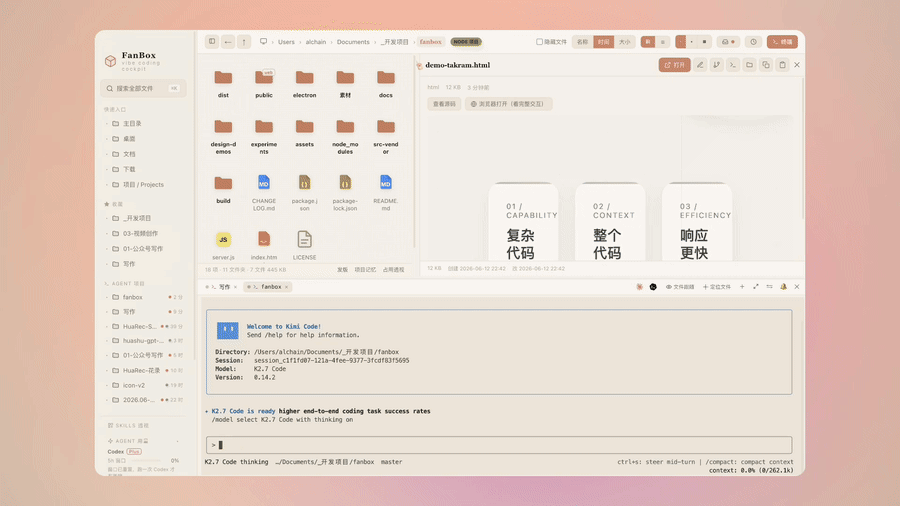Go back with the left arrow
The width and height of the screenshot is (900, 506).
coord(228,41)
